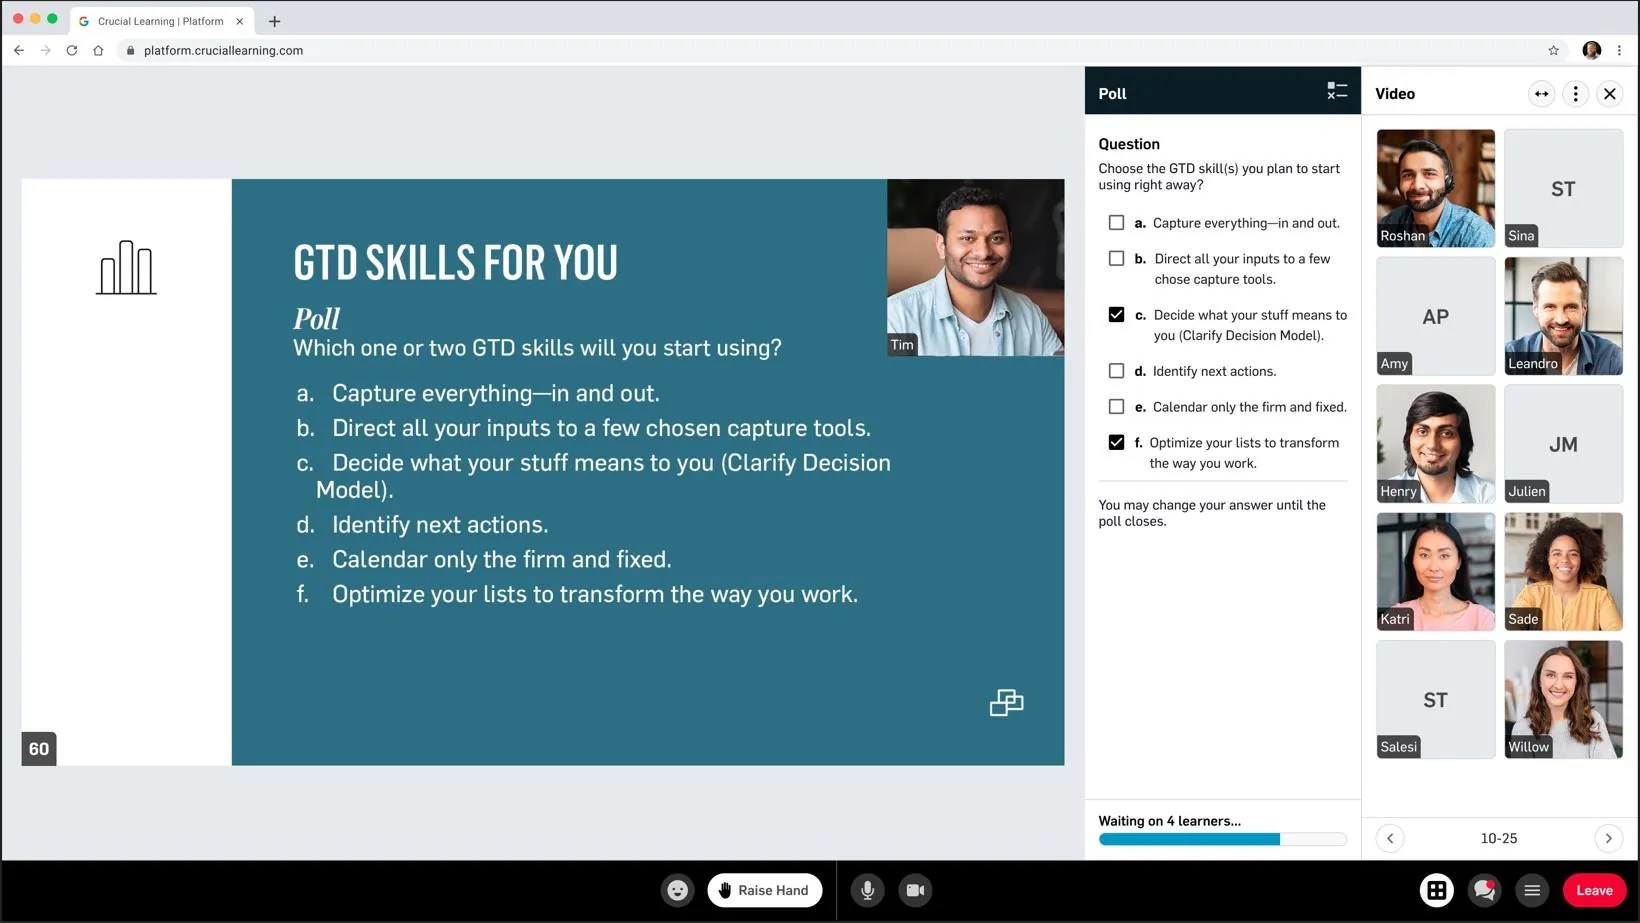Select the Crucial Learning Platform browser tab
Screen dimensions: 1640x923
tap(160, 21)
